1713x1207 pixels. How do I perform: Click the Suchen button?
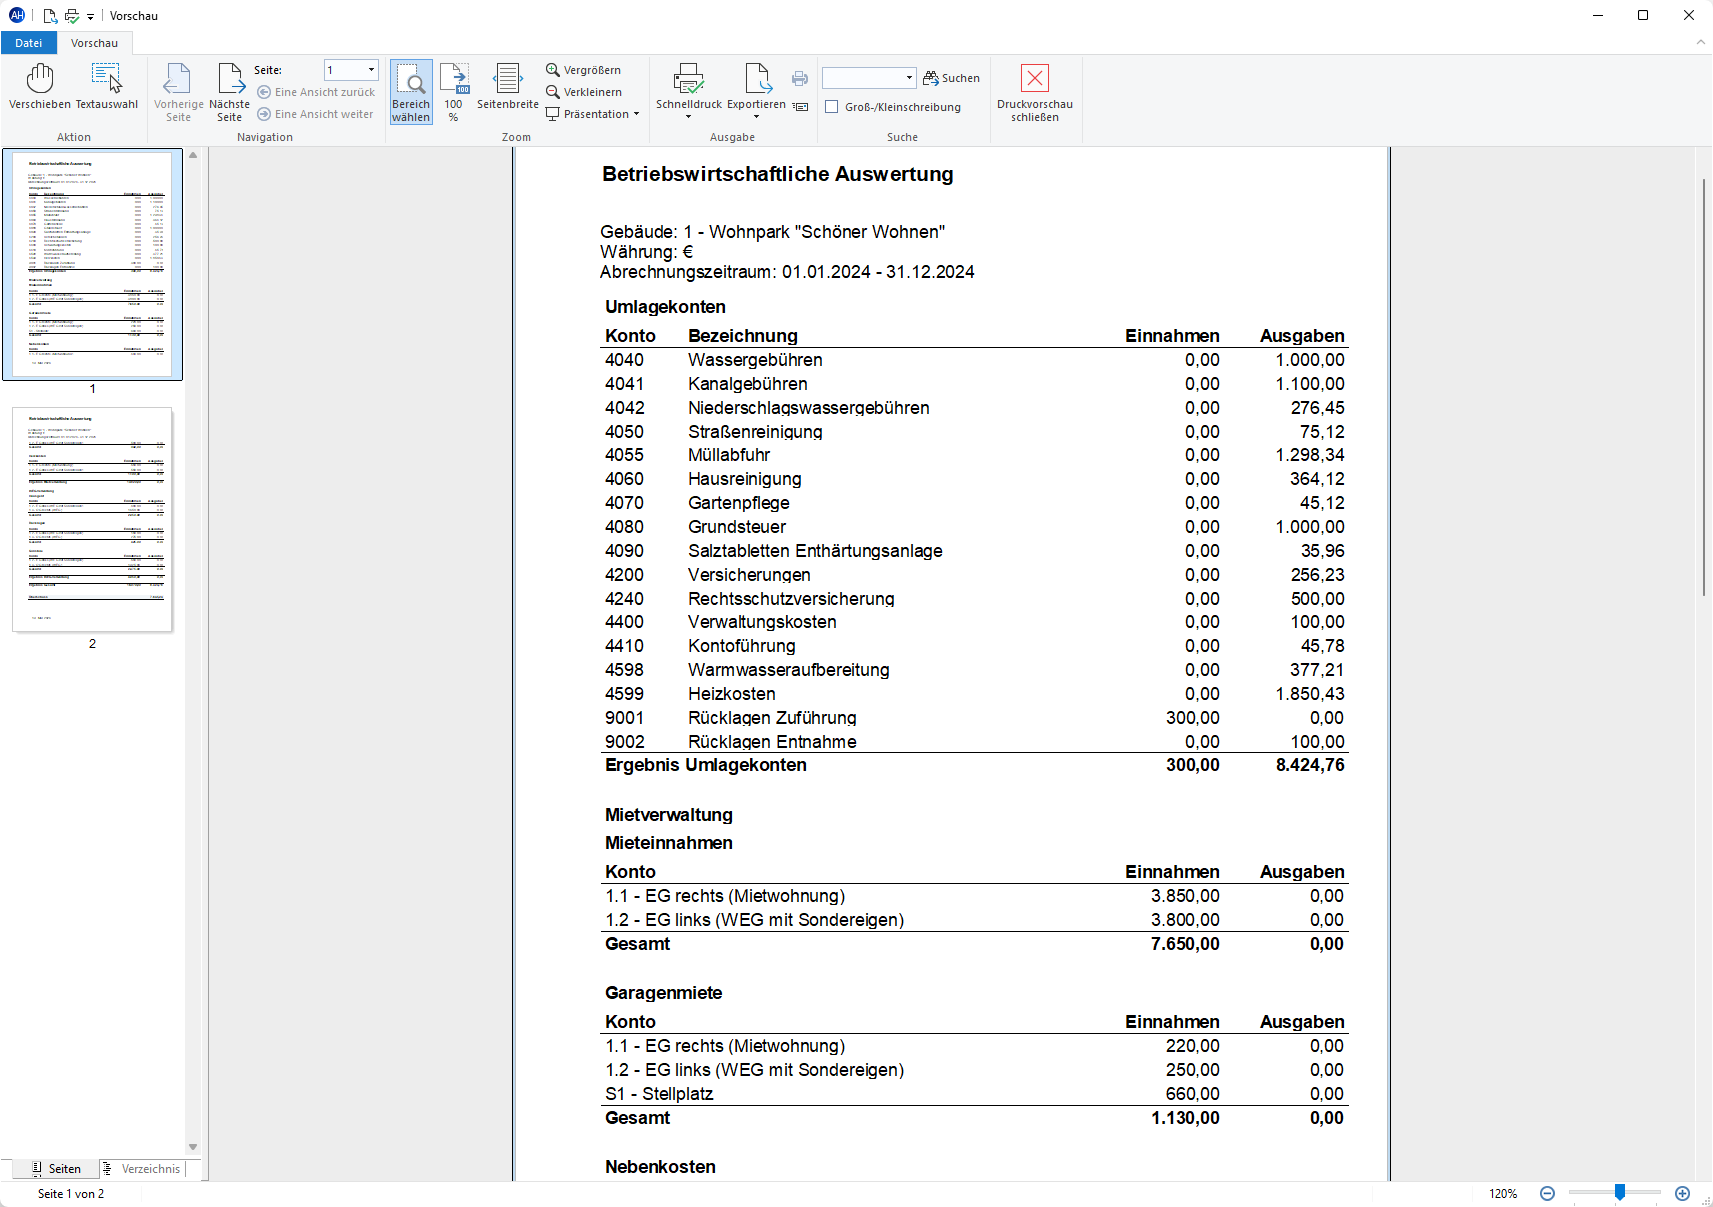(x=951, y=78)
